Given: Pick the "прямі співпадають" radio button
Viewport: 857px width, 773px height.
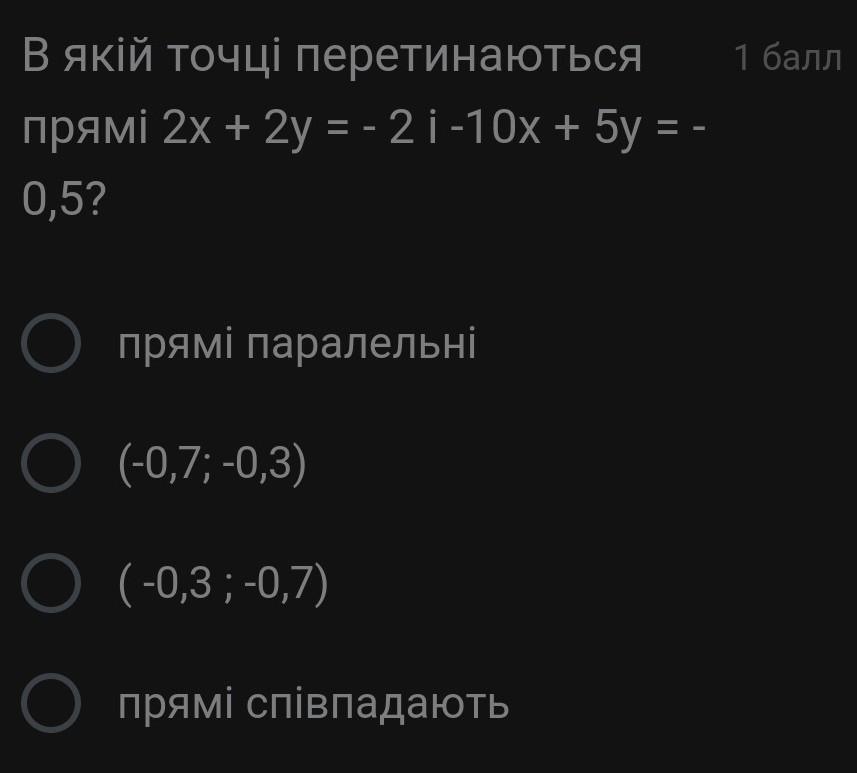Looking at the screenshot, I should pos(51,703).
